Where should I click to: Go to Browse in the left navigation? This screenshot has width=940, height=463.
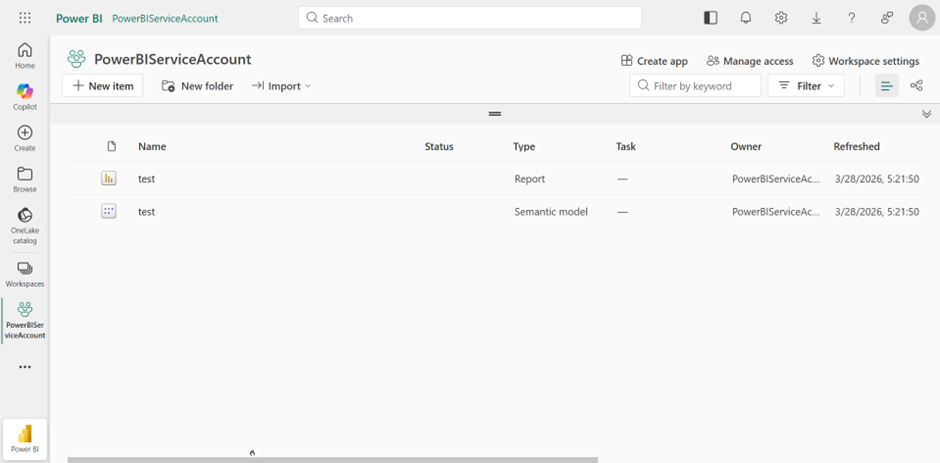pyautogui.click(x=25, y=180)
